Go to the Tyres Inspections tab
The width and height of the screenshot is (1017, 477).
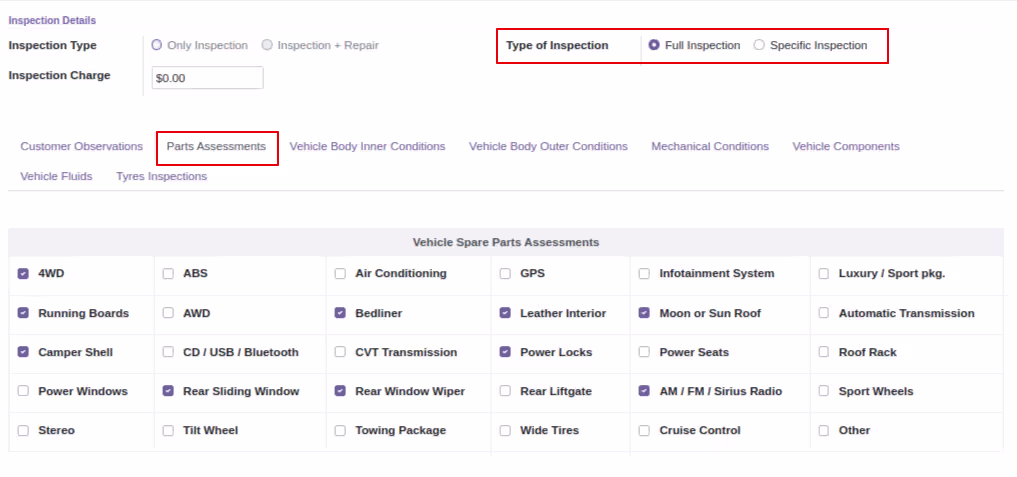[162, 177]
